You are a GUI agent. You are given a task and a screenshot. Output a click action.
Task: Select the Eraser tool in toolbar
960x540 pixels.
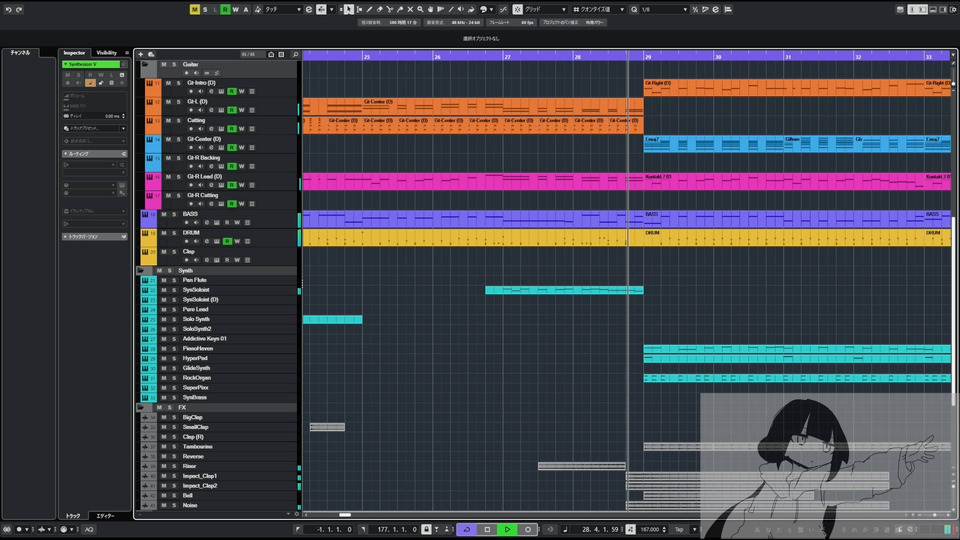[x=379, y=9]
